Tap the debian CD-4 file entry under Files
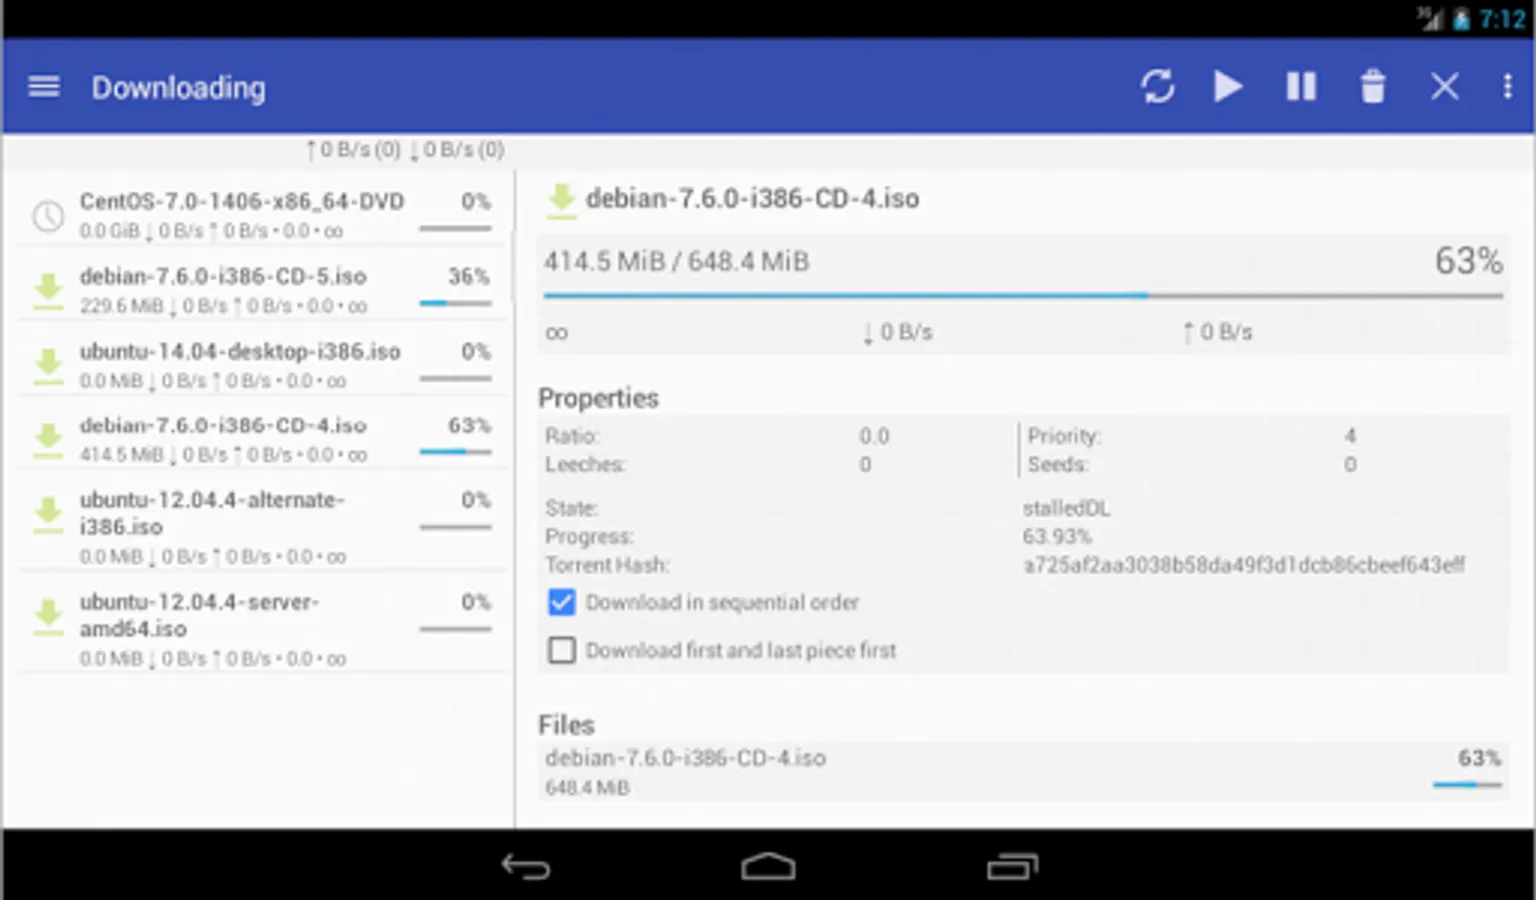This screenshot has width=1536, height=900. point(1023,771)
